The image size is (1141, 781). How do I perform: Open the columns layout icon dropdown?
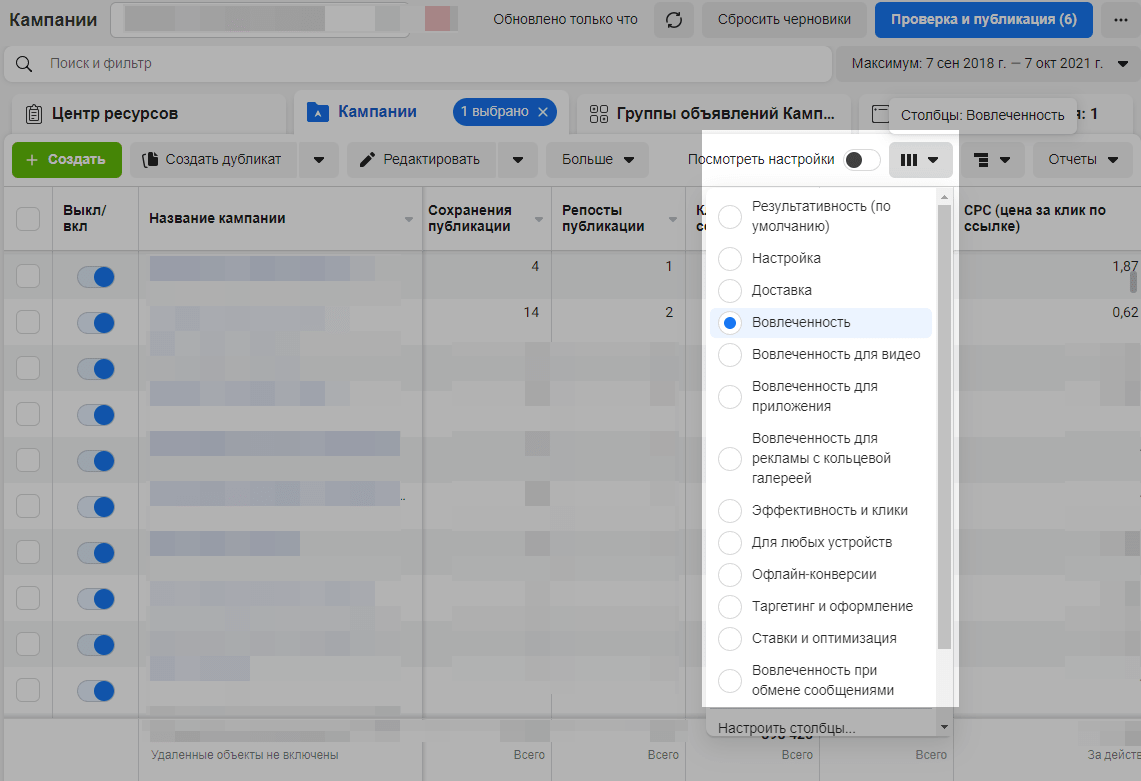click(920, 160)
